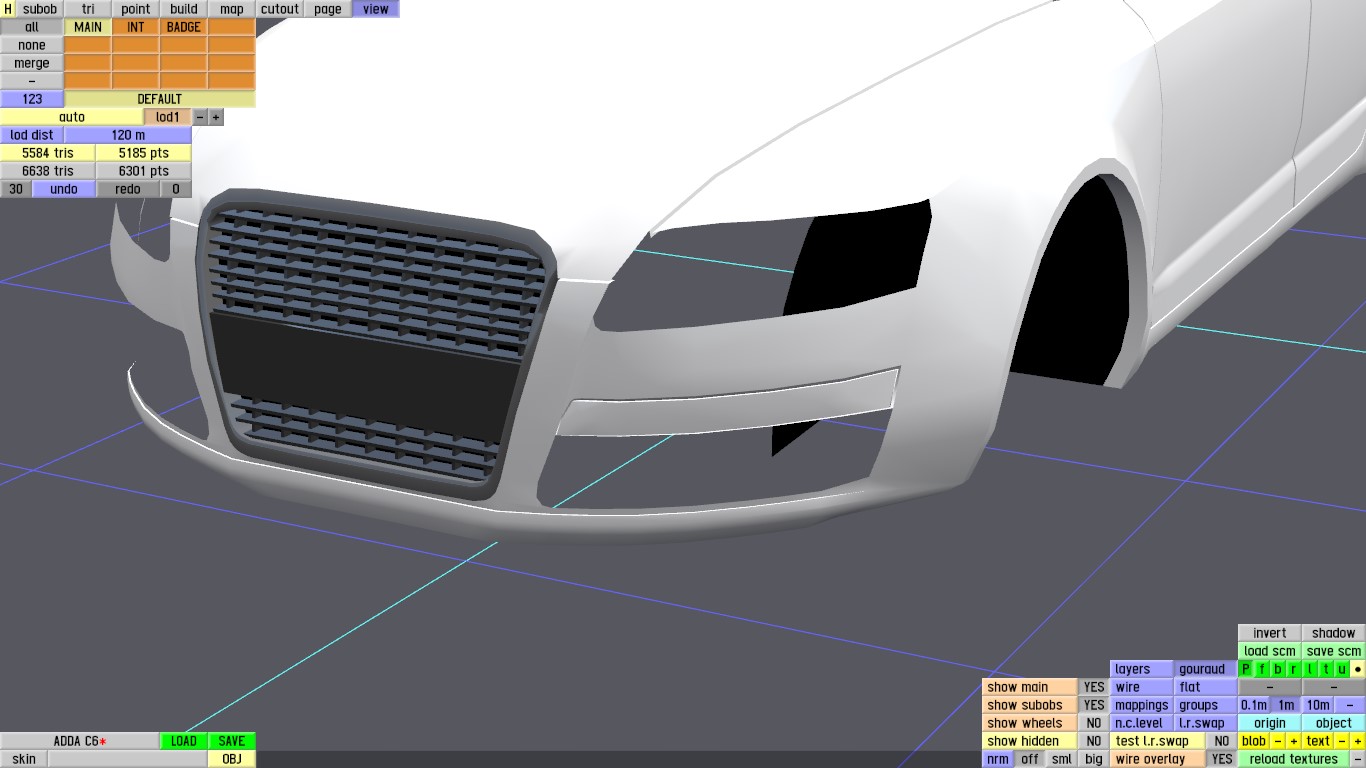The height and width of the screenshot is (768, 1366).
Task: Select the view tab
Action: (x=376, y=9)
